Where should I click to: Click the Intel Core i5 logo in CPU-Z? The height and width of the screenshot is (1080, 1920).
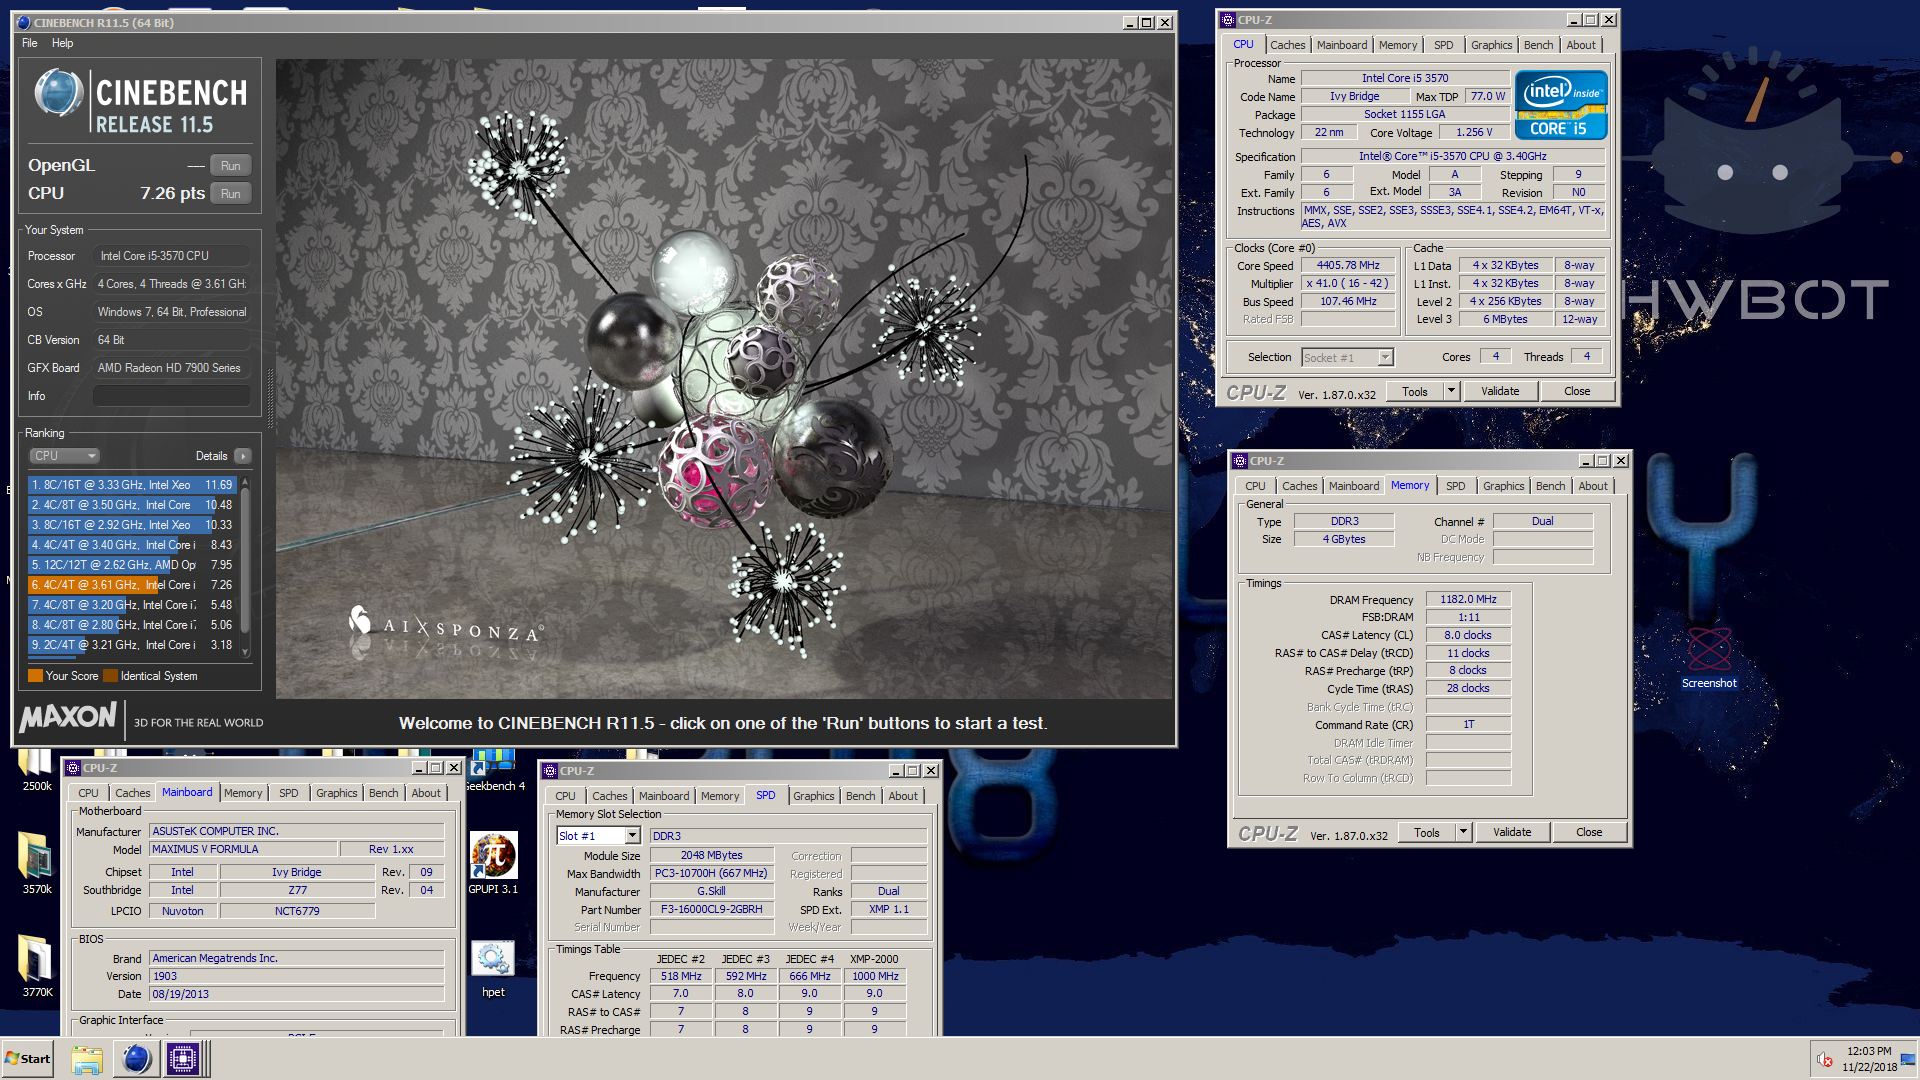[x=1560, y=105]
